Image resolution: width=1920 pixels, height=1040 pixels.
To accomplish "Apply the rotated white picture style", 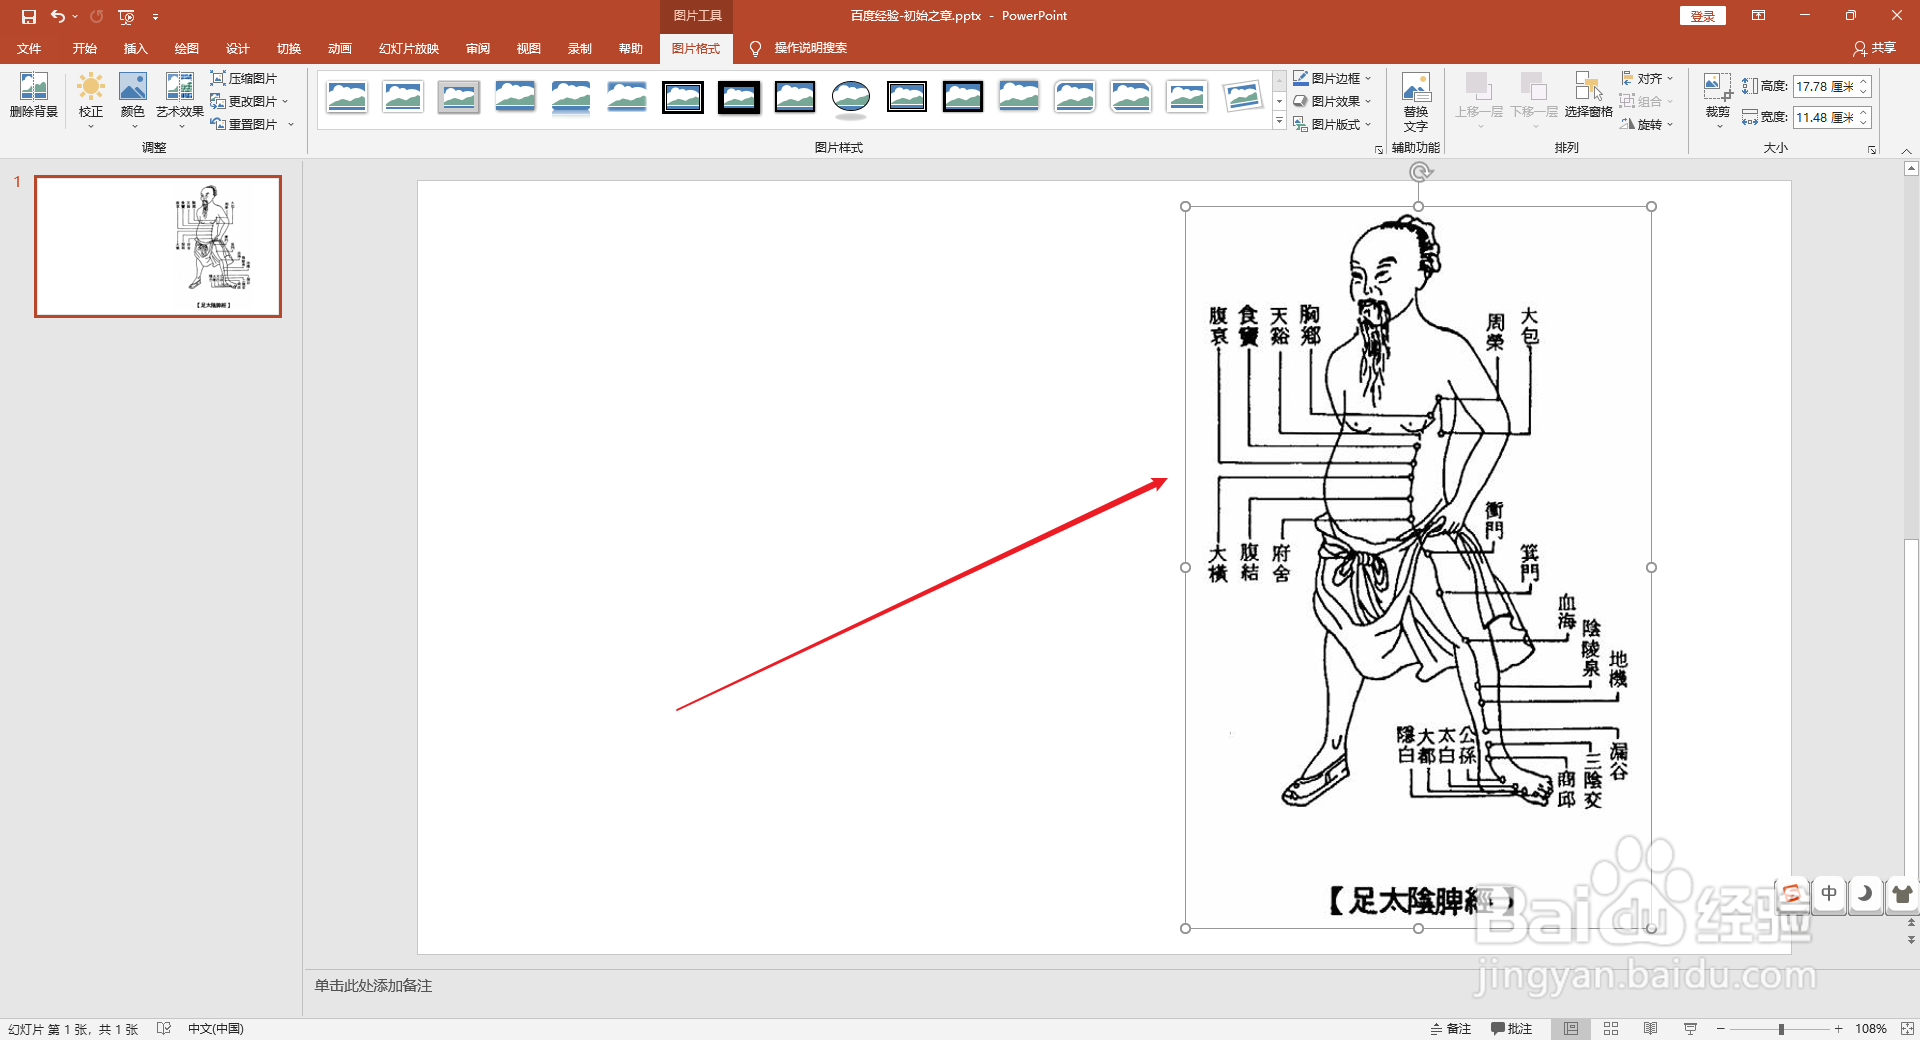I will coord(1243,97).
